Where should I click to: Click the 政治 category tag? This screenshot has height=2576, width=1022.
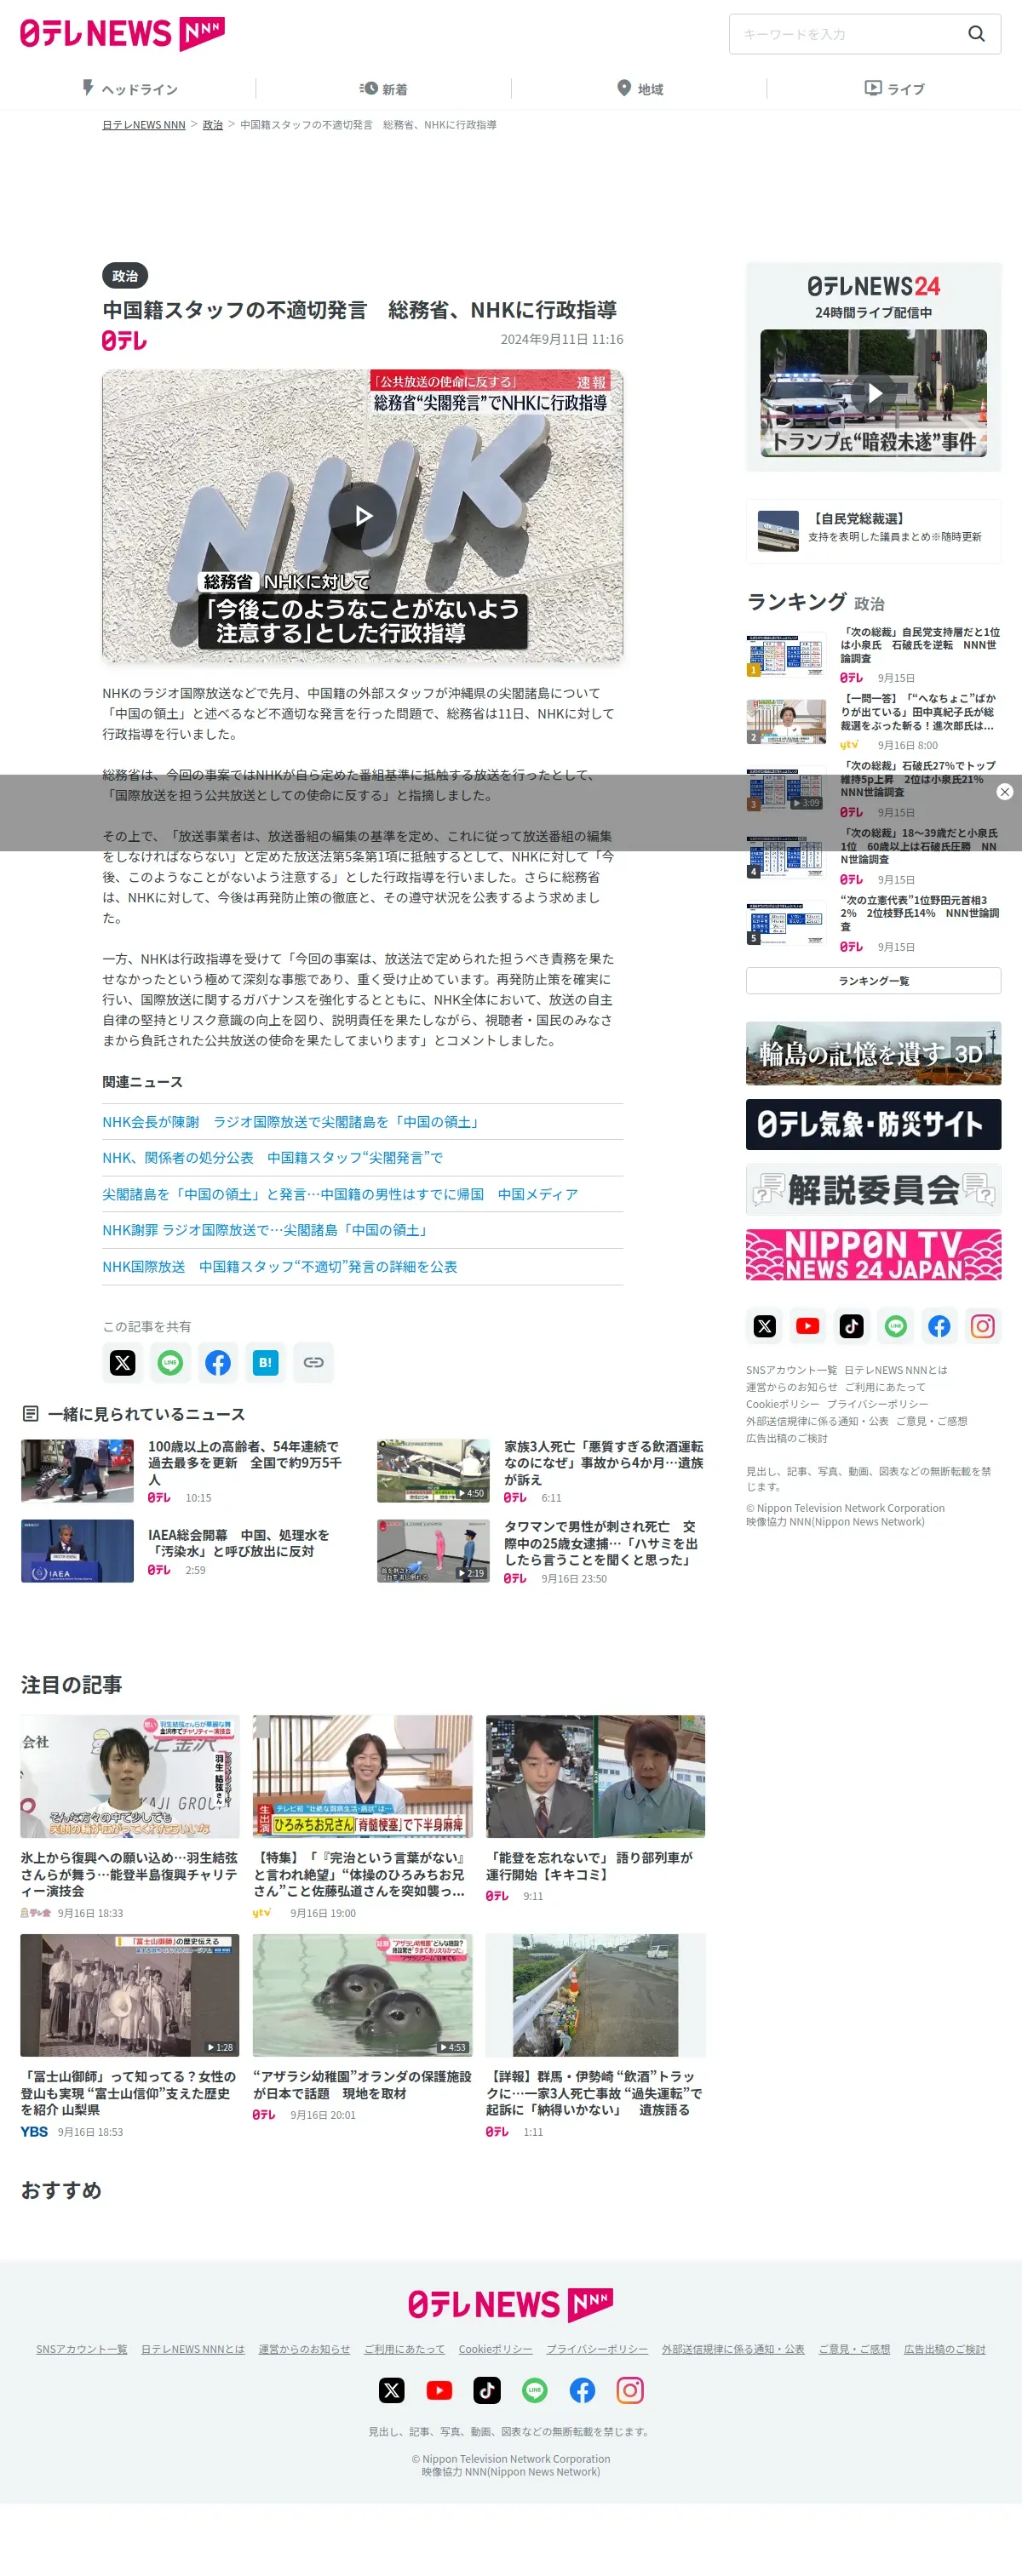[x=125, y=276]
